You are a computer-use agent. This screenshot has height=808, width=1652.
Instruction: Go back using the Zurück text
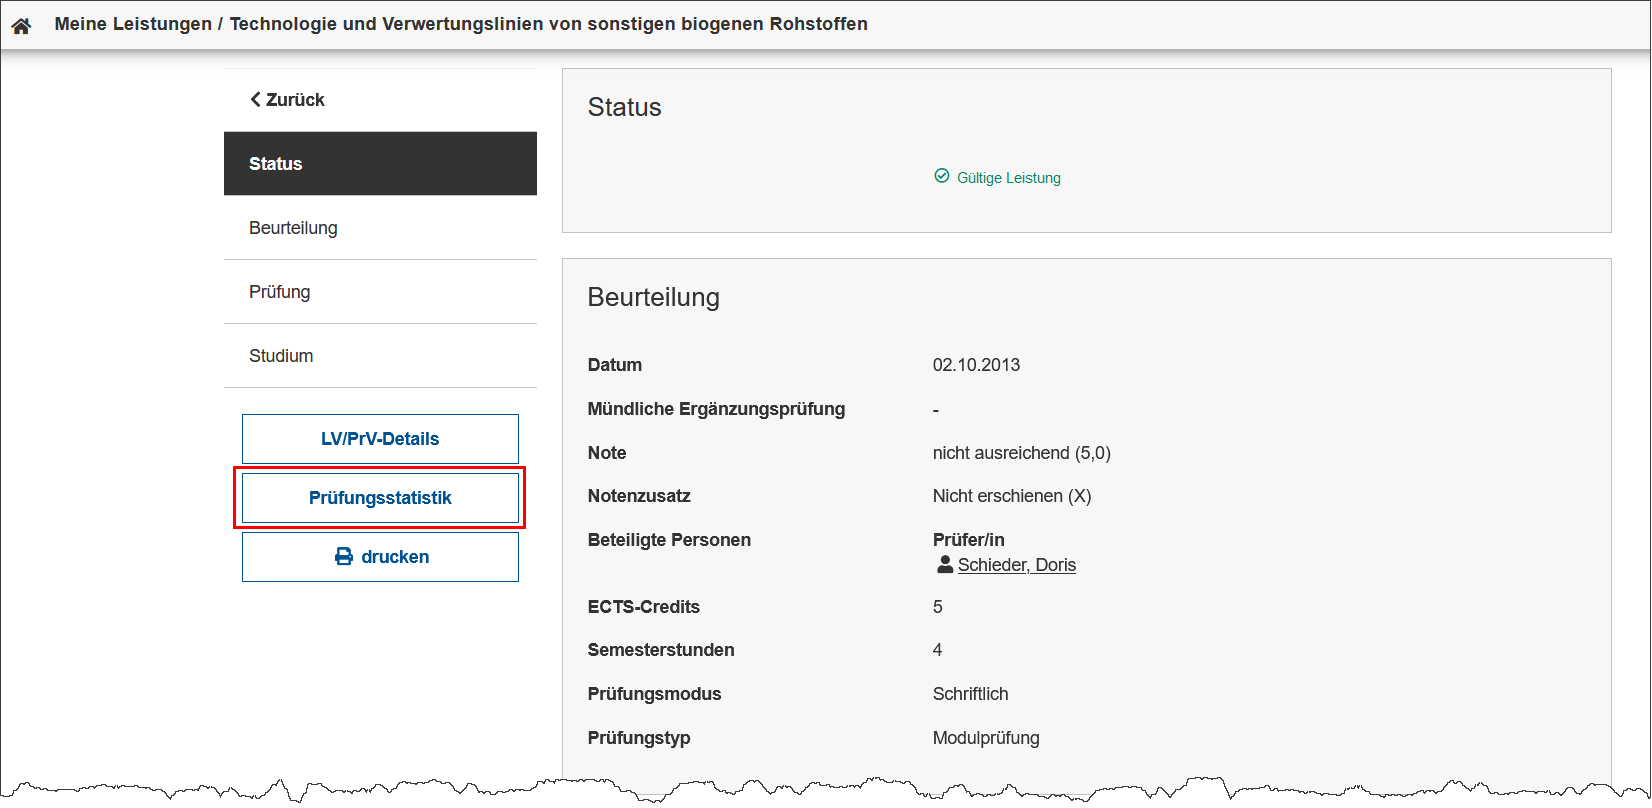pos(295,100)
